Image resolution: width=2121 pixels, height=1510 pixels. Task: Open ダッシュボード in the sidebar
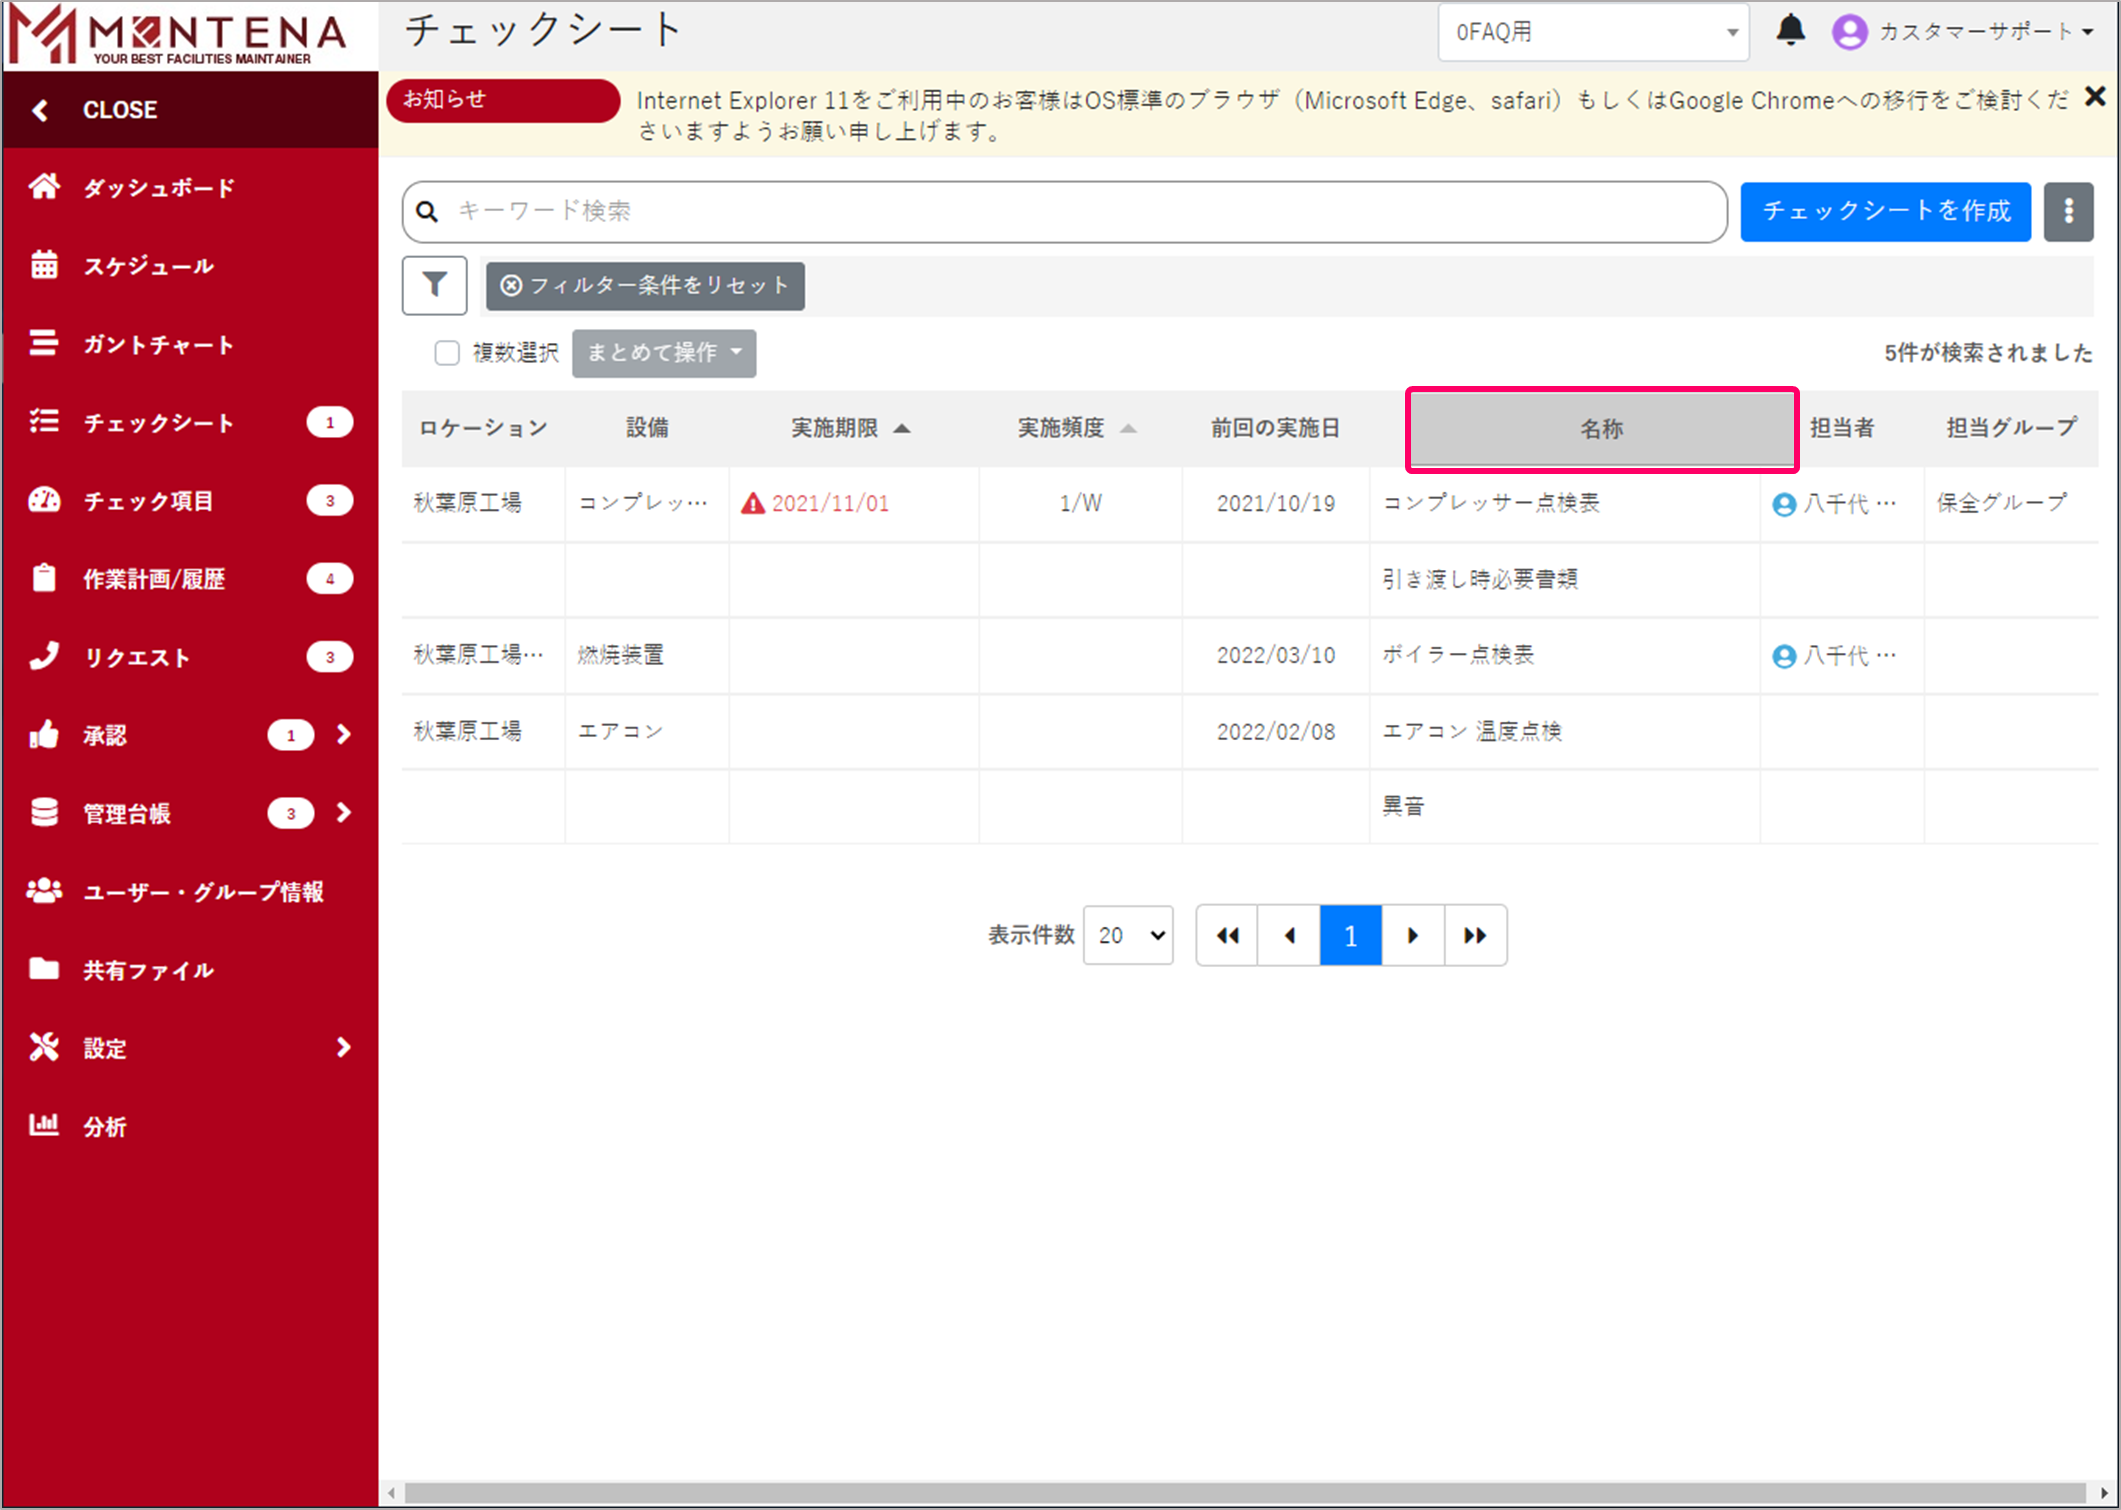(x=158, y=188)
